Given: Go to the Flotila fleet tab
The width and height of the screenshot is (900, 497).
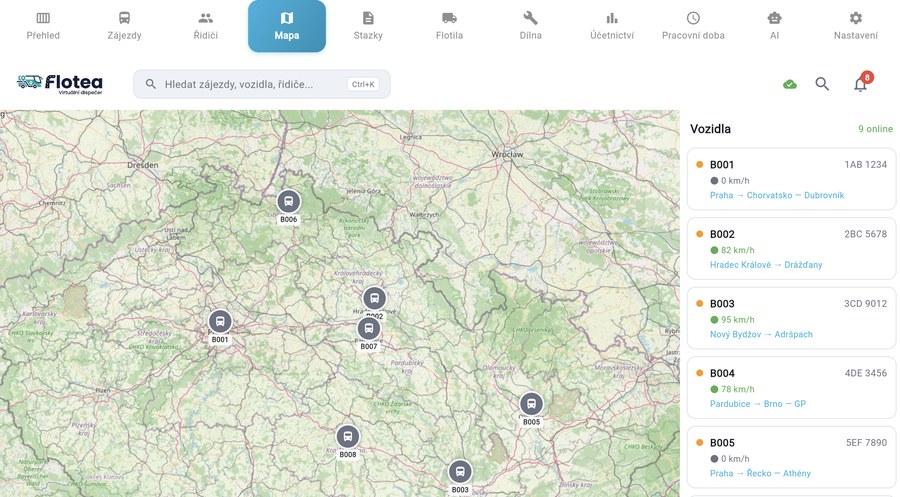Looking at the screenshot, I should pos(449,26).
